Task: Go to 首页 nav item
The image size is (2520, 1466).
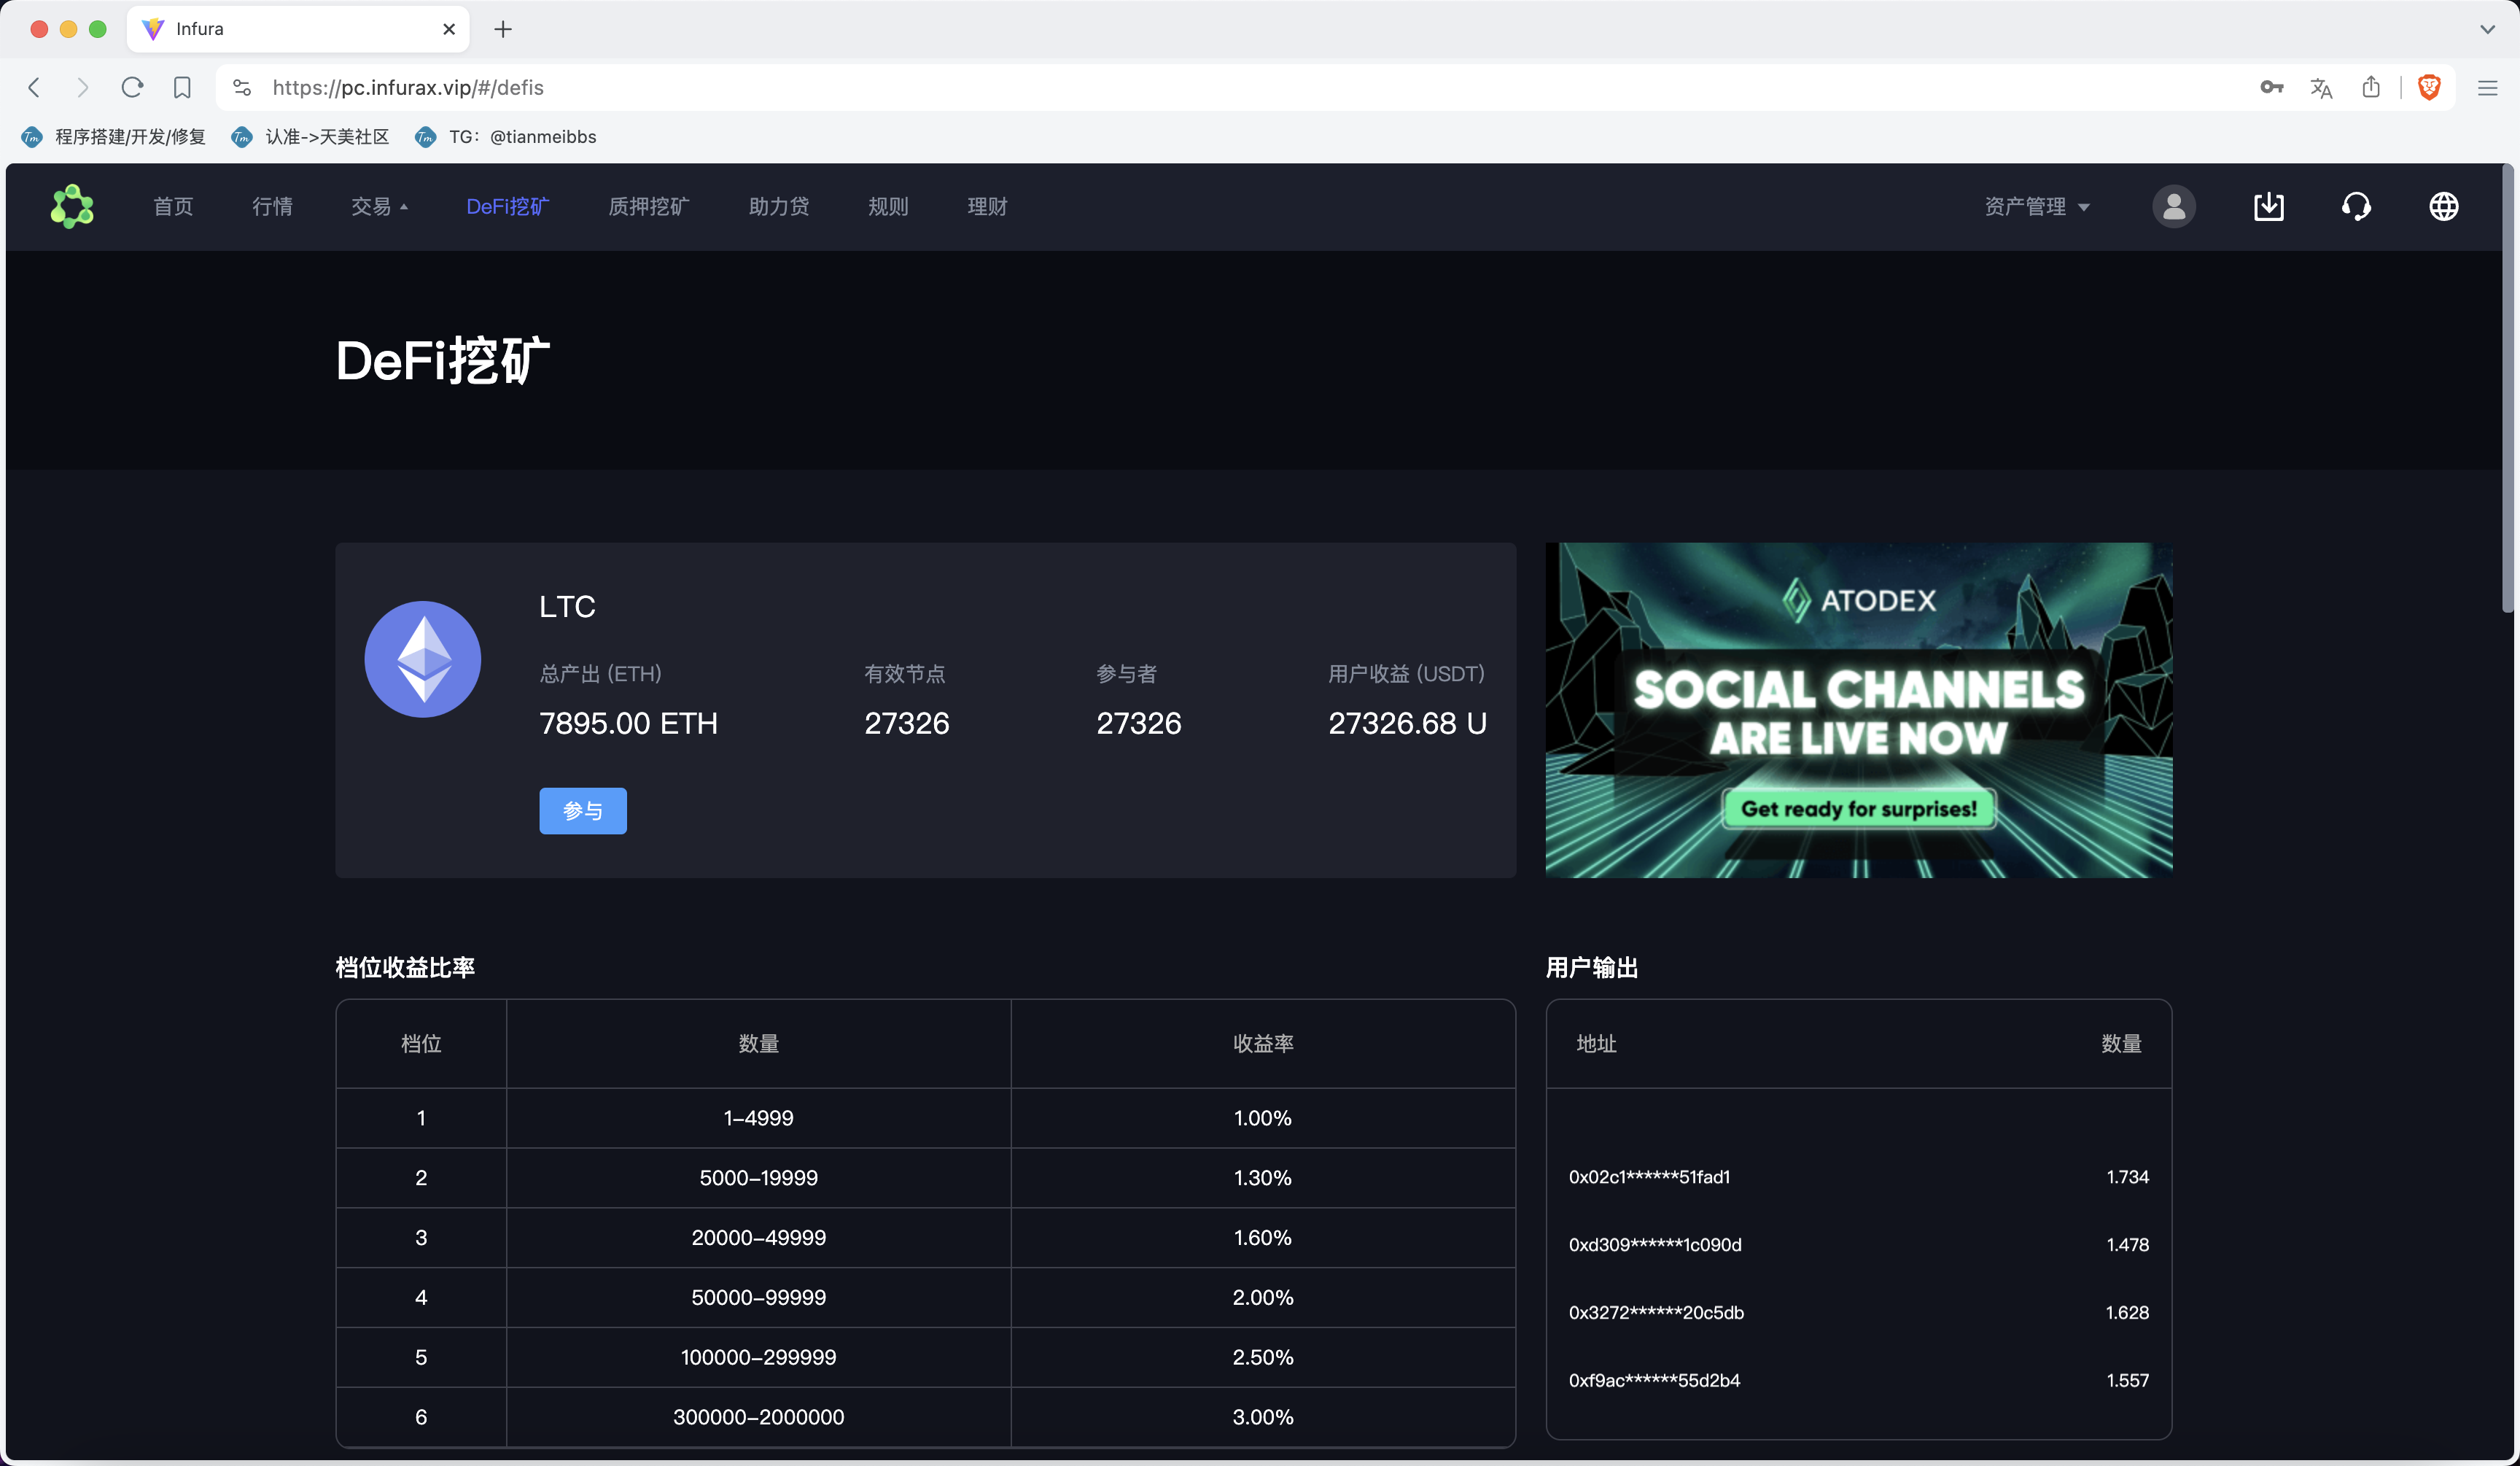Action: pos(173,206)
